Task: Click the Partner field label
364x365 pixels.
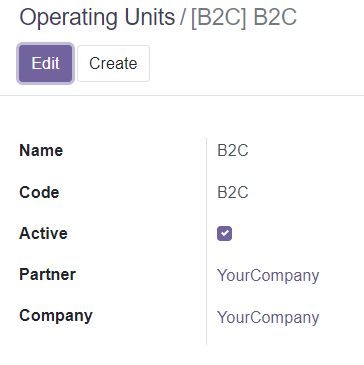Action: click(x=47, y=274)
